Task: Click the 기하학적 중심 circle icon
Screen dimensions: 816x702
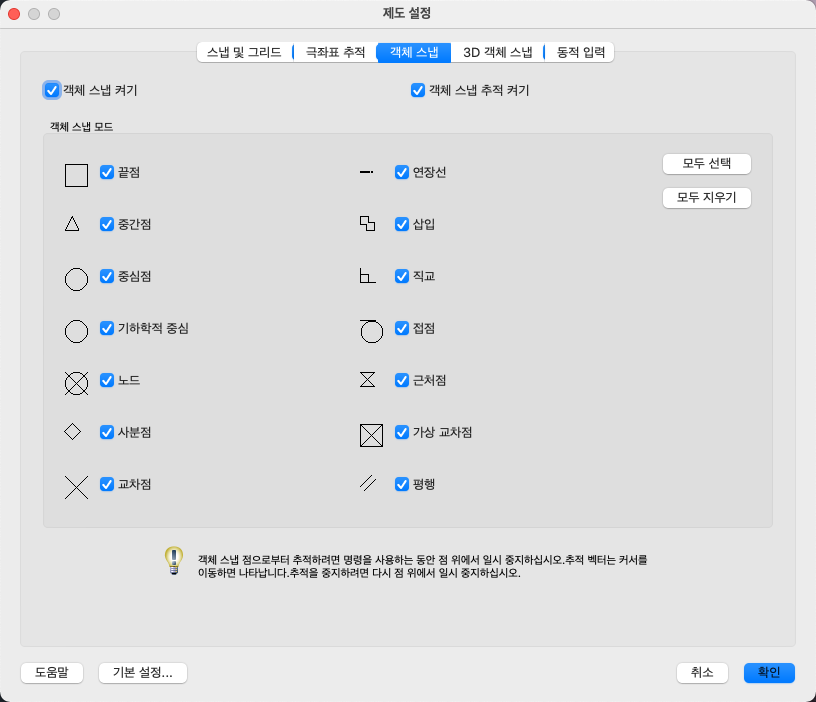Action: point(76,331)
